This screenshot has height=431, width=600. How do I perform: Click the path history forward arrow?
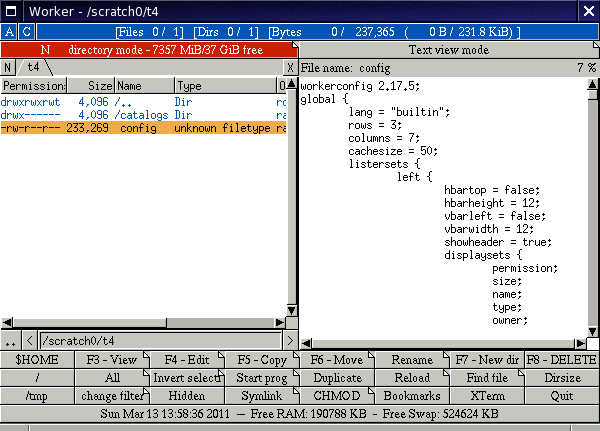(x=290, y=340)
